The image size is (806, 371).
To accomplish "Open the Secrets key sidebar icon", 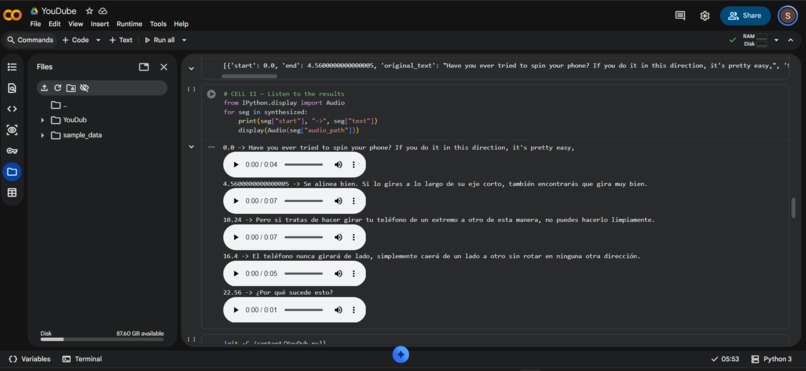I will pos(12,151).
